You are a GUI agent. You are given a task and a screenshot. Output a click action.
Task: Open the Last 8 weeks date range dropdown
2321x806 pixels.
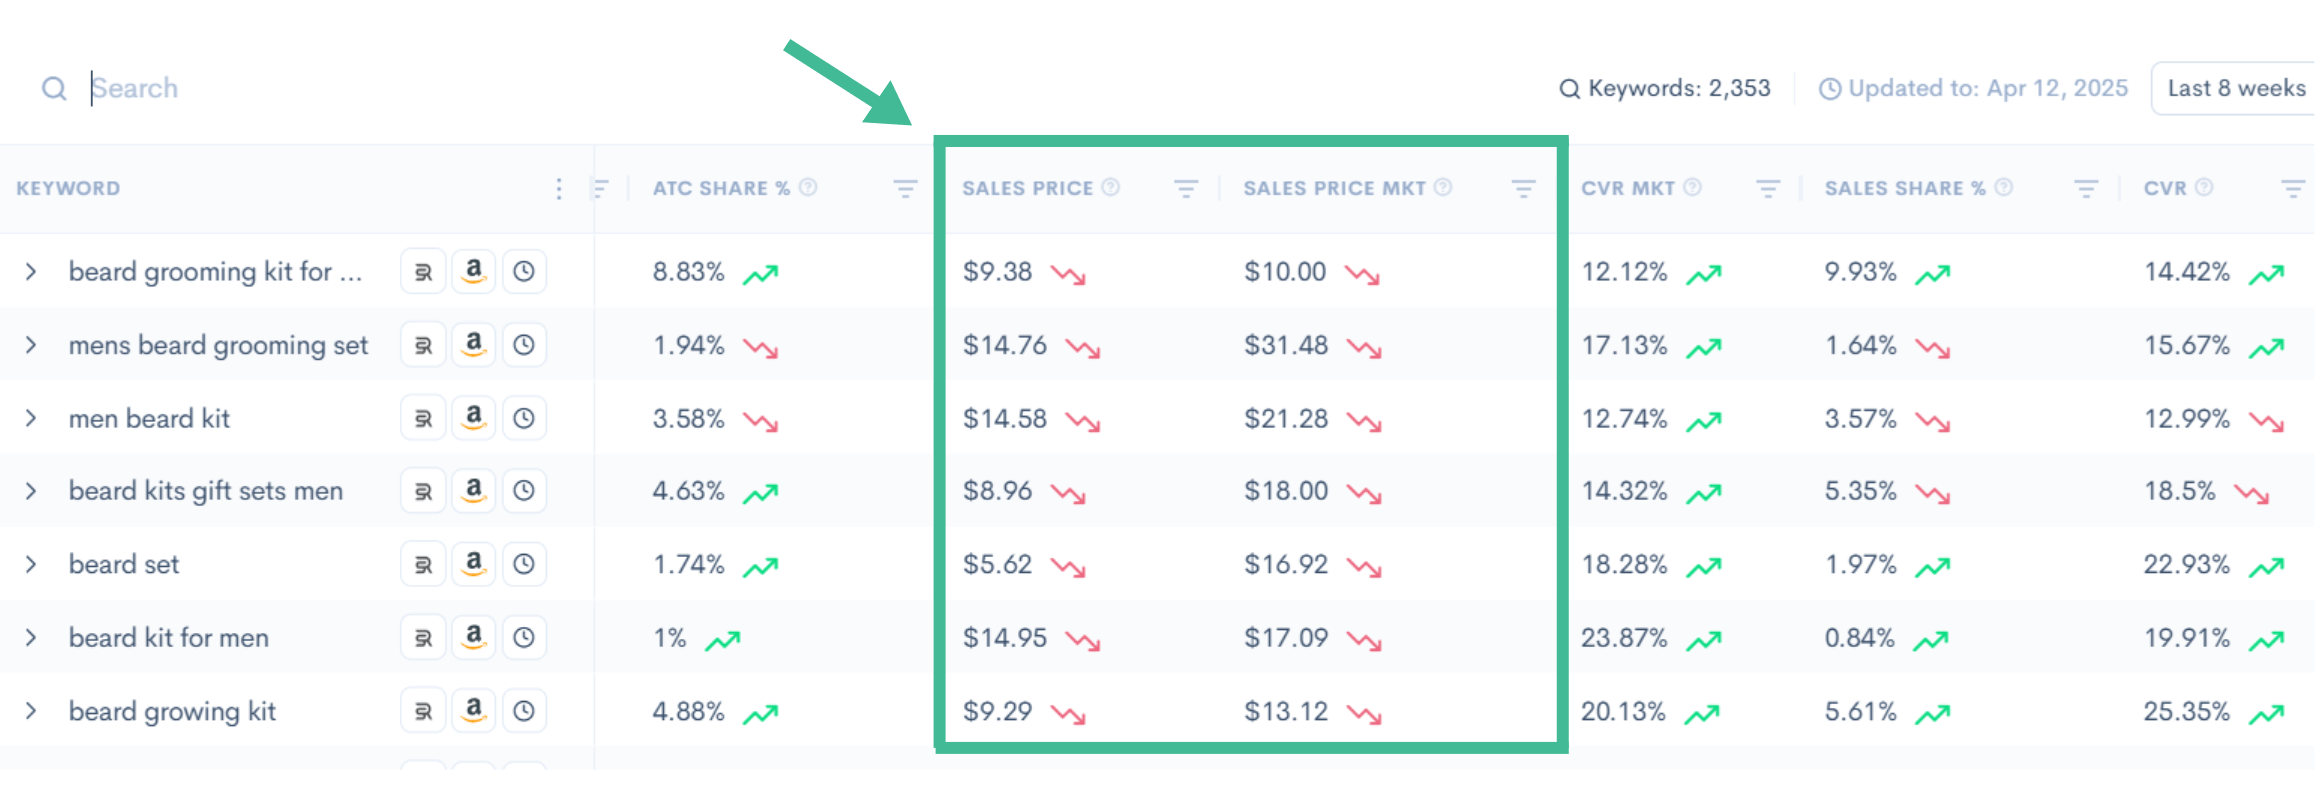pyautogui.click(x=2236, y=88)
